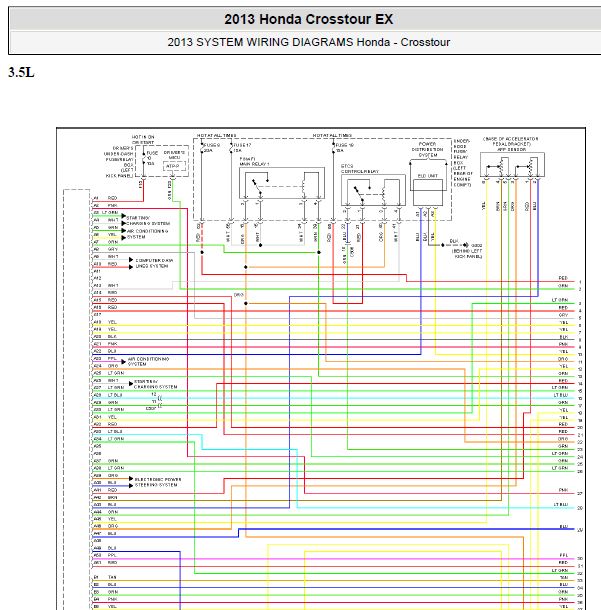Click the ETCS control relay switch symbol
This screenshot has width=601, height=610.
(362, 192)
